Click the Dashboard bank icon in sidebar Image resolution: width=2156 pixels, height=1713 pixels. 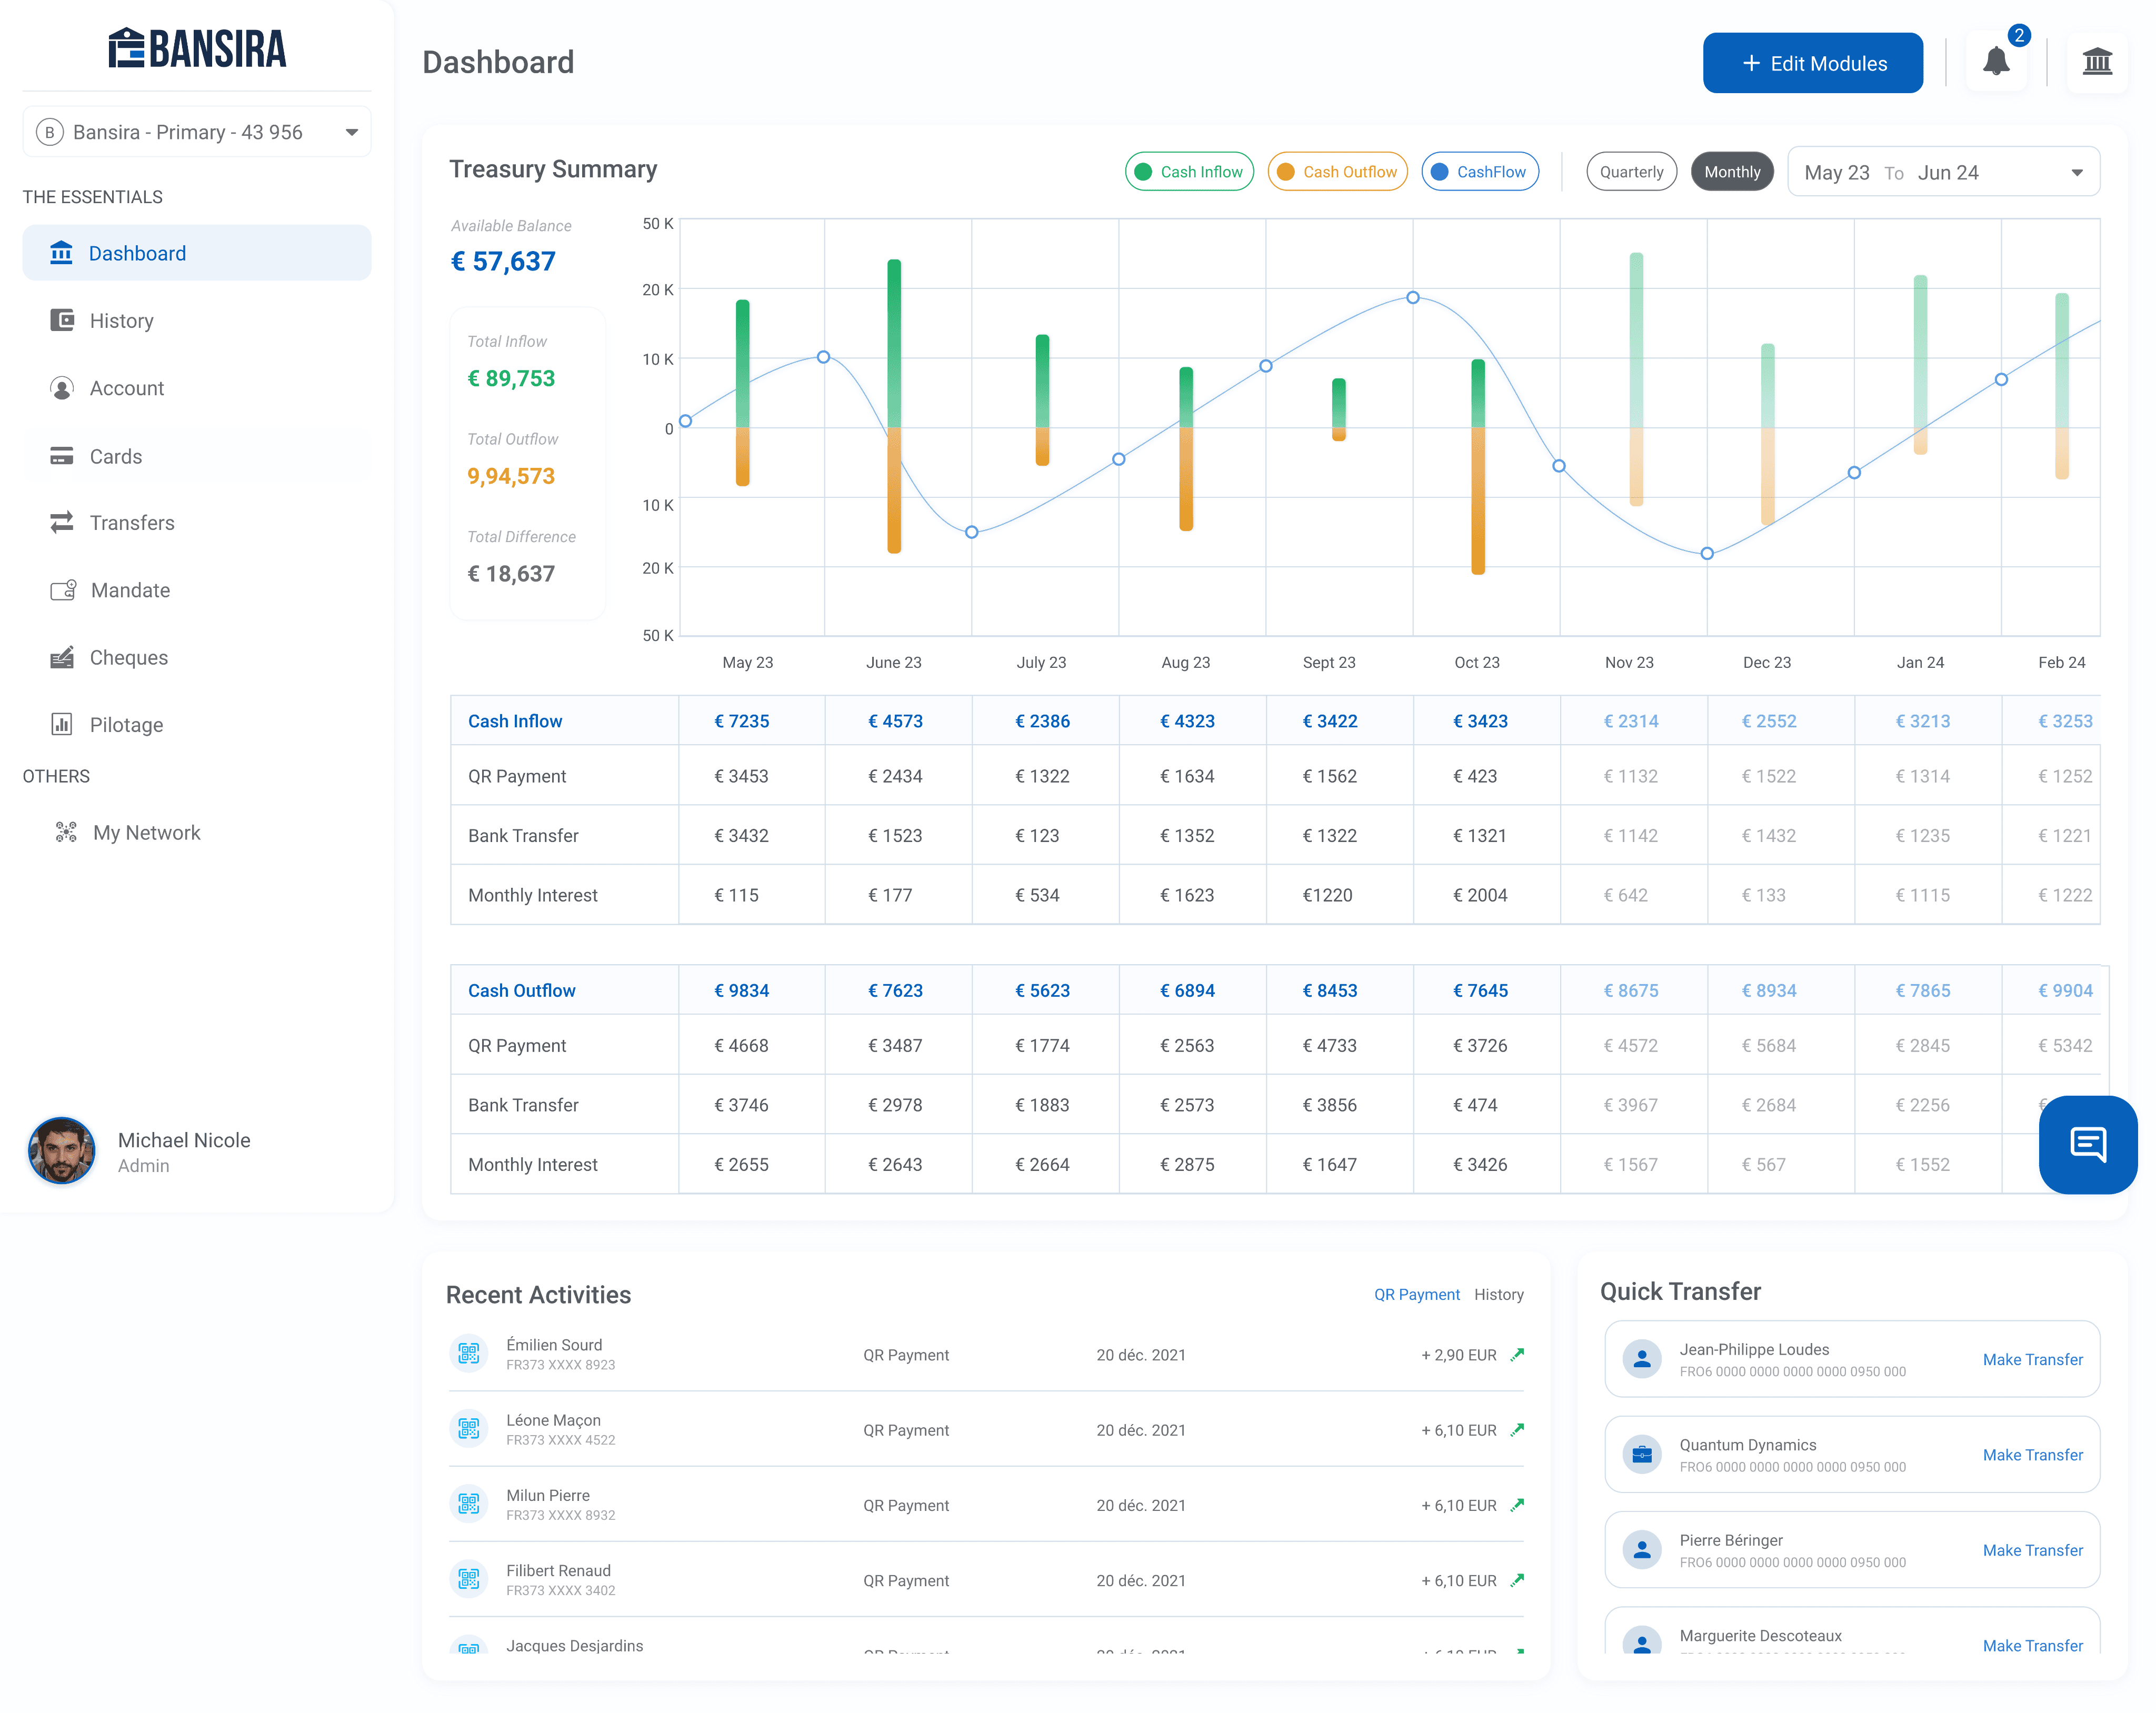[x=61, y=252]
